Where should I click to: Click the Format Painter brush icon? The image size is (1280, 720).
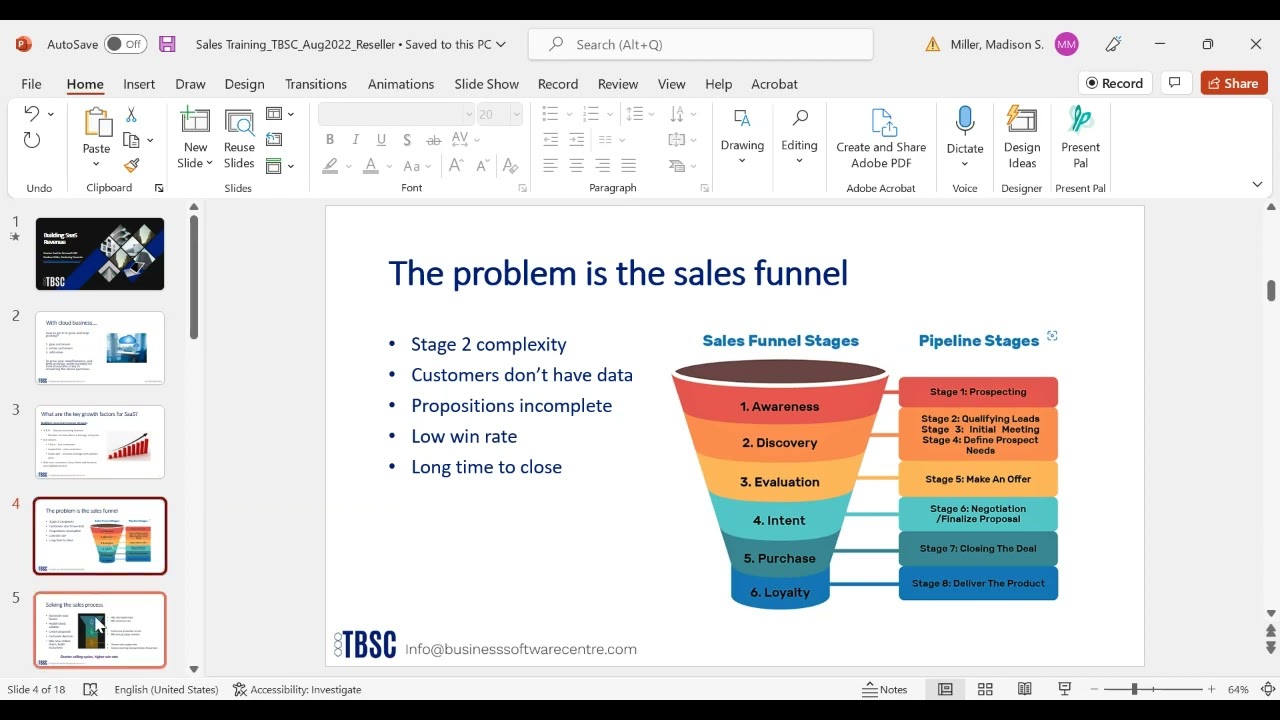131,166
